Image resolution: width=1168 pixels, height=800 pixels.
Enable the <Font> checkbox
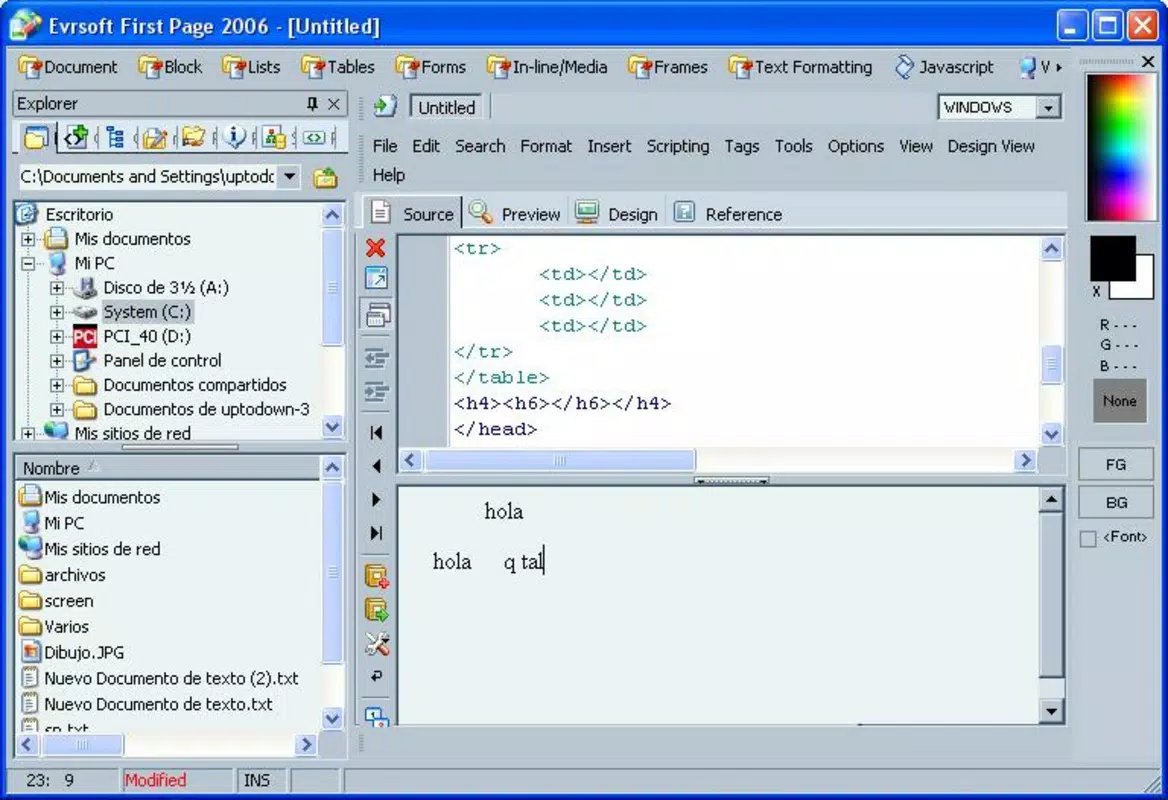pos(1088,539)
